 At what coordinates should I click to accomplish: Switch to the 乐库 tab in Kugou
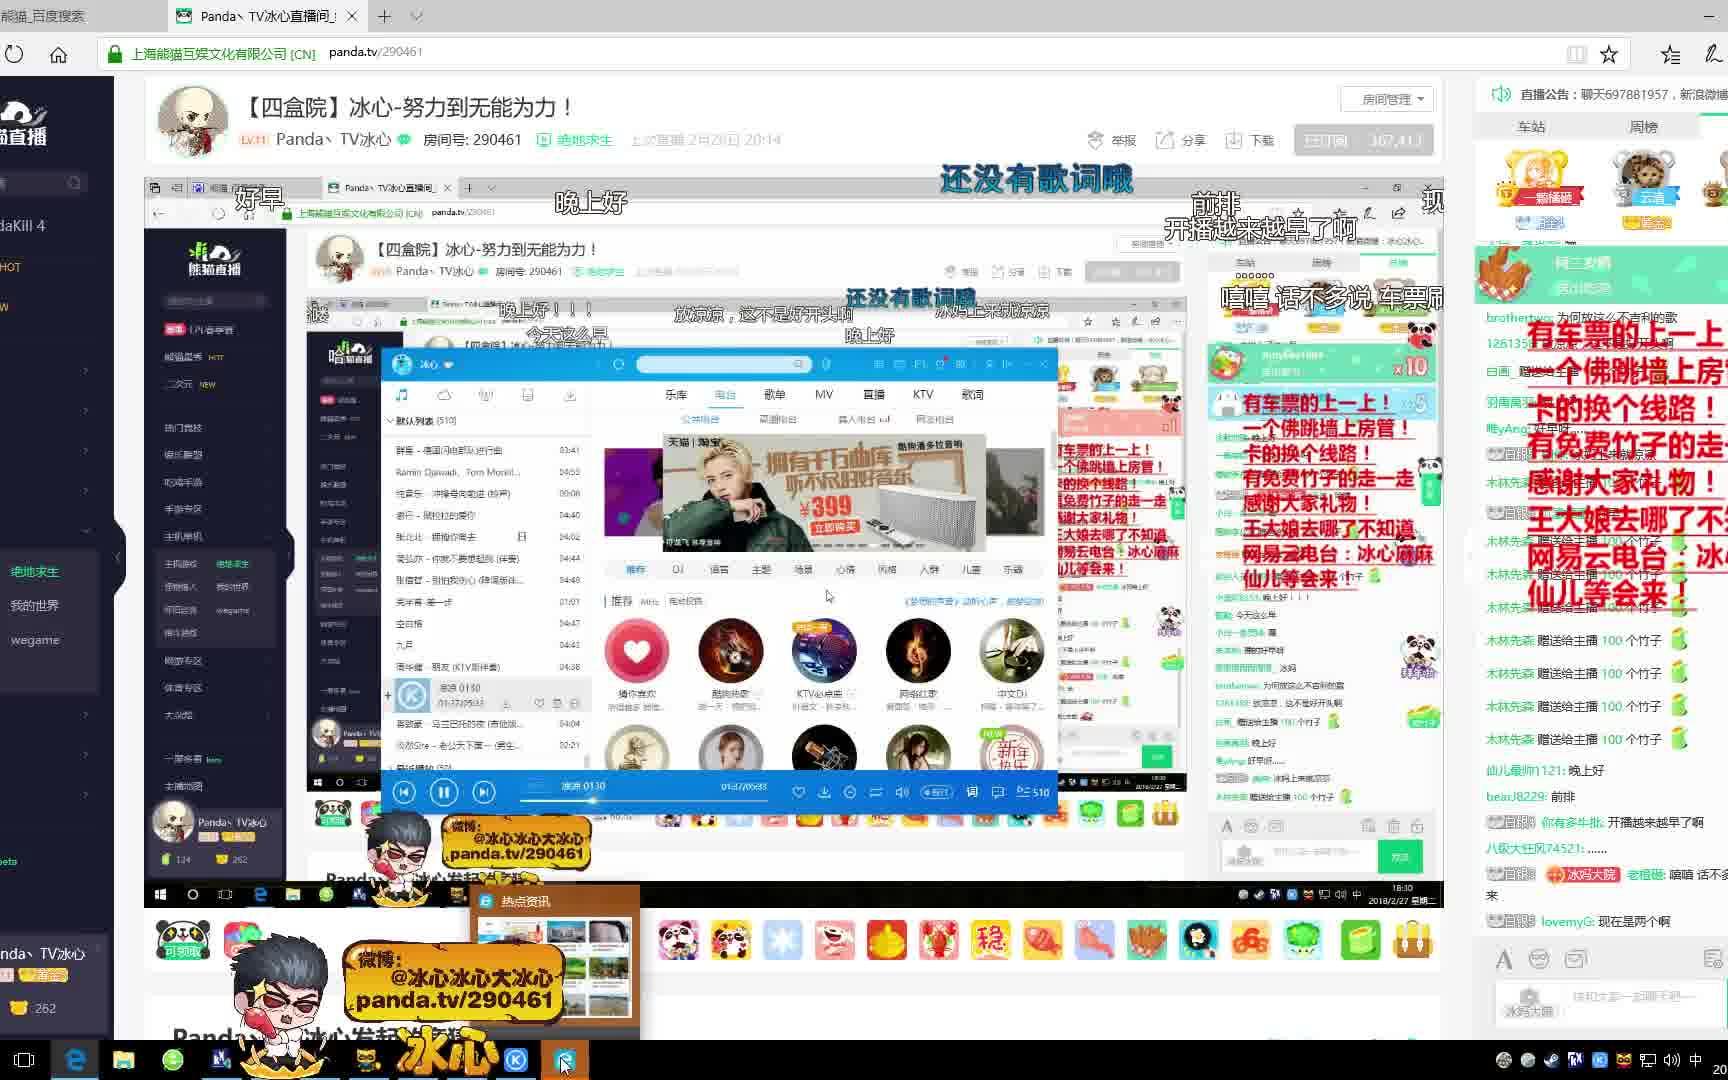coord(676,394)
